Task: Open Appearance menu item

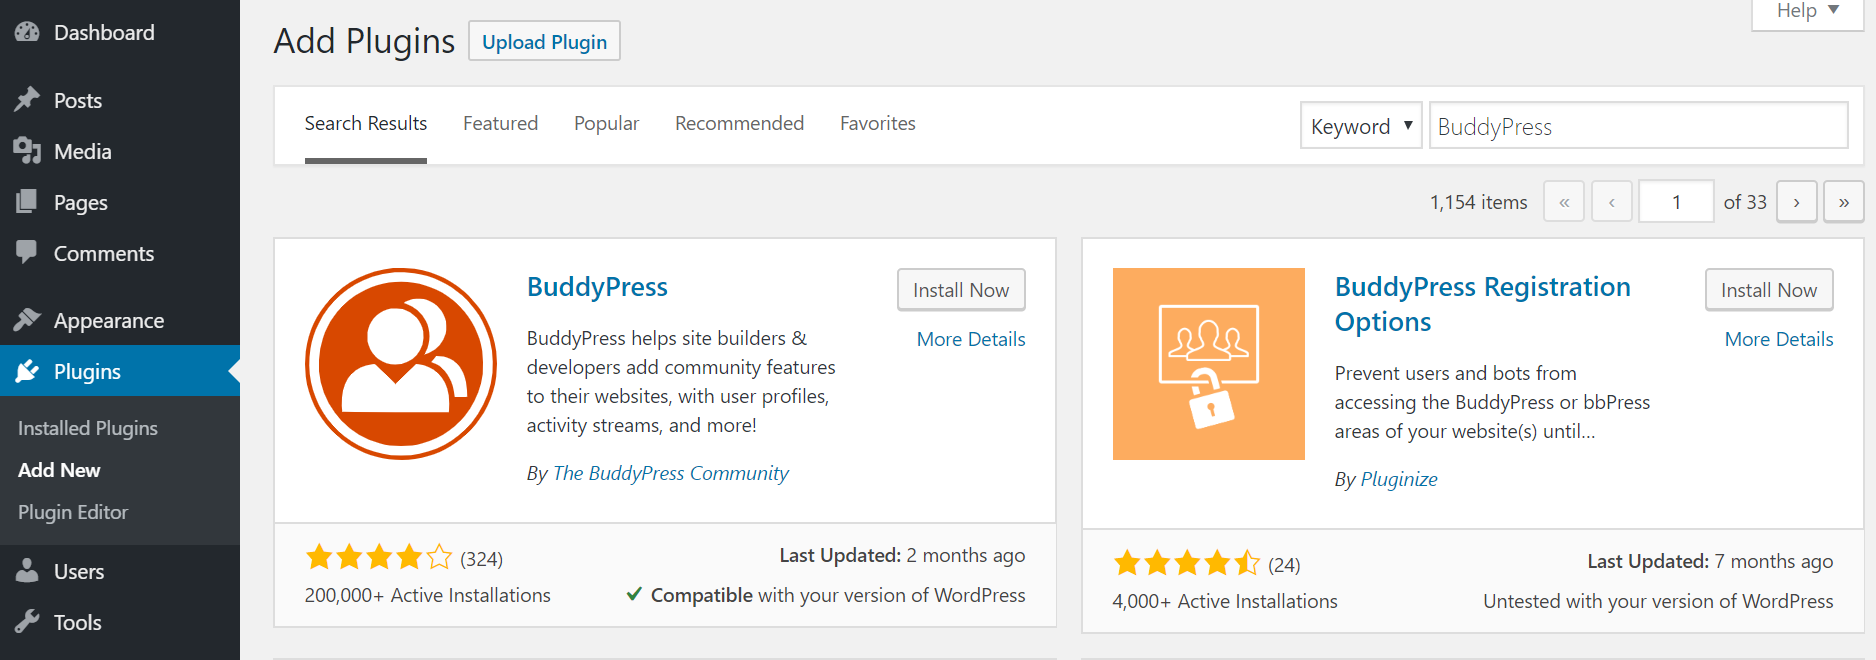Action: coord(120,320)
